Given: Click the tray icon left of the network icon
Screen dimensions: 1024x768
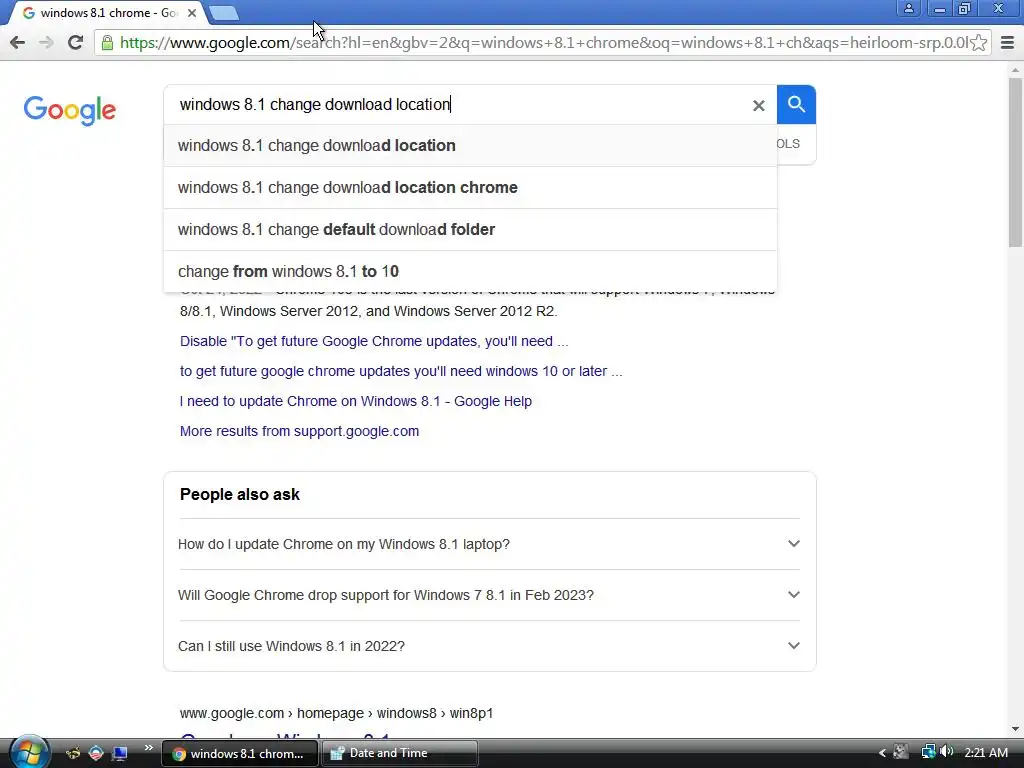Looking at the screenshot, I should (901, 752).
